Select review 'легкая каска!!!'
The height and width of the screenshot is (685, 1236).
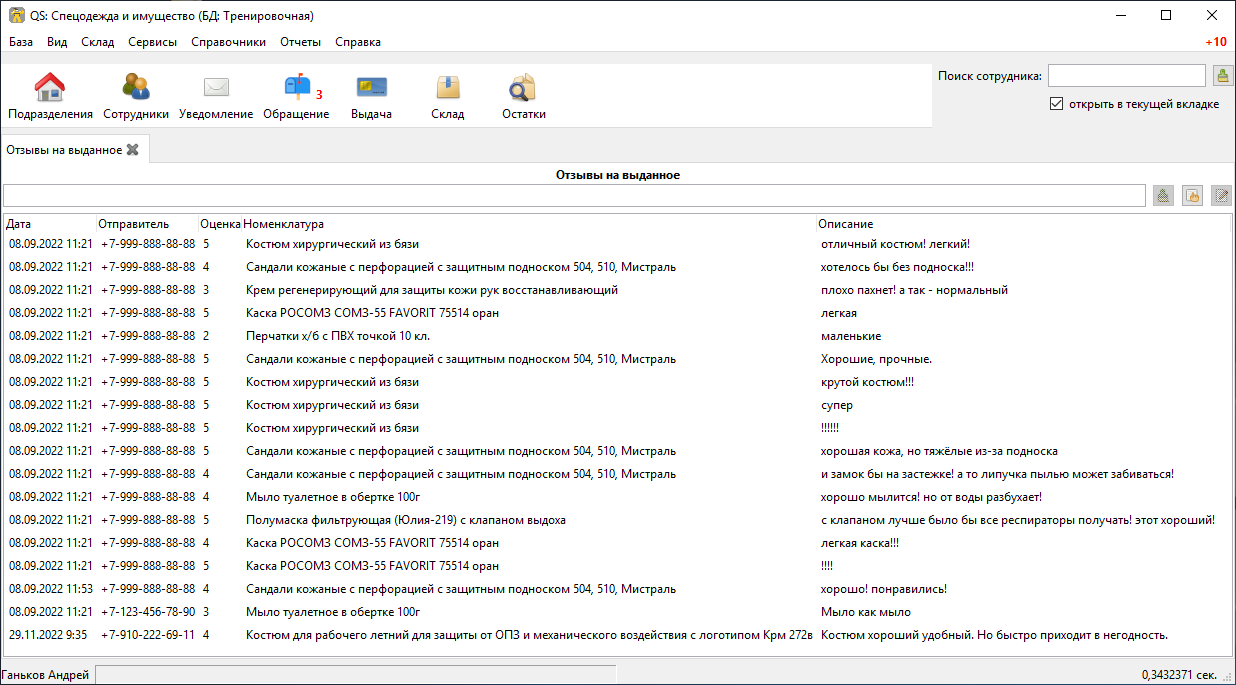coord(860,543)
